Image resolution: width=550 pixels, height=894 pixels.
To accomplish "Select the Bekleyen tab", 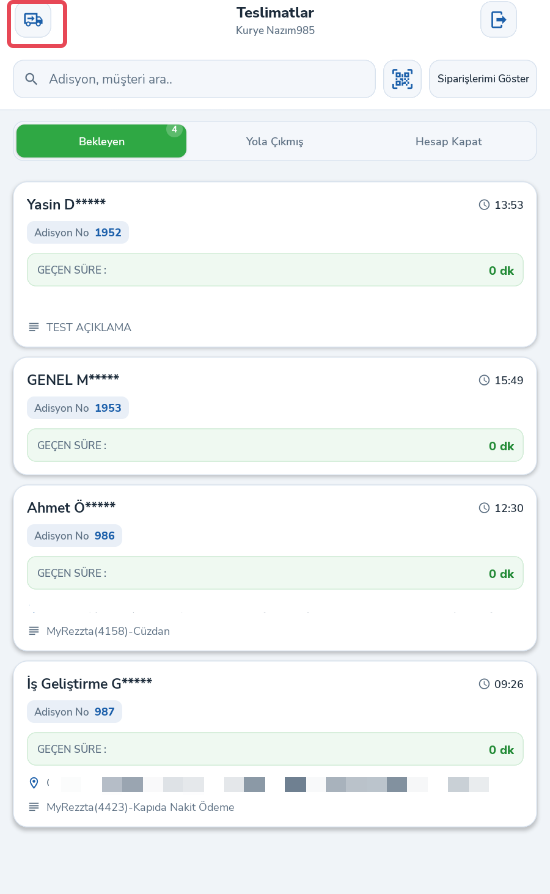I will tap(101, 141).
